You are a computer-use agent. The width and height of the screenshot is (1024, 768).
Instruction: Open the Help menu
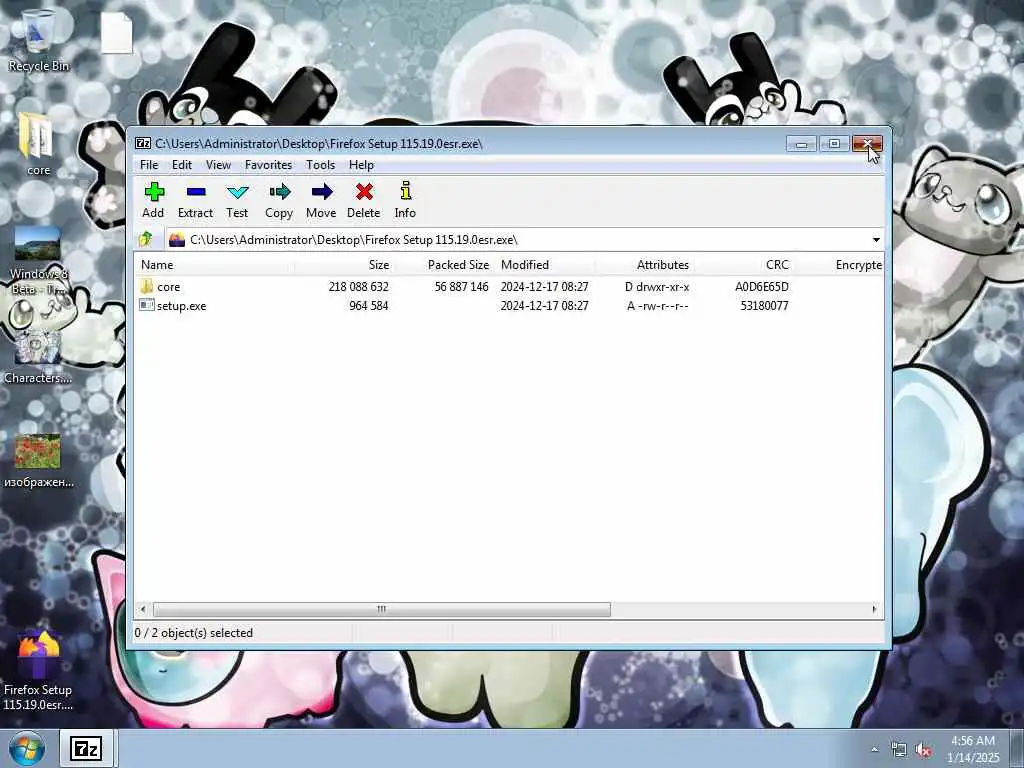tap(361, 165)
